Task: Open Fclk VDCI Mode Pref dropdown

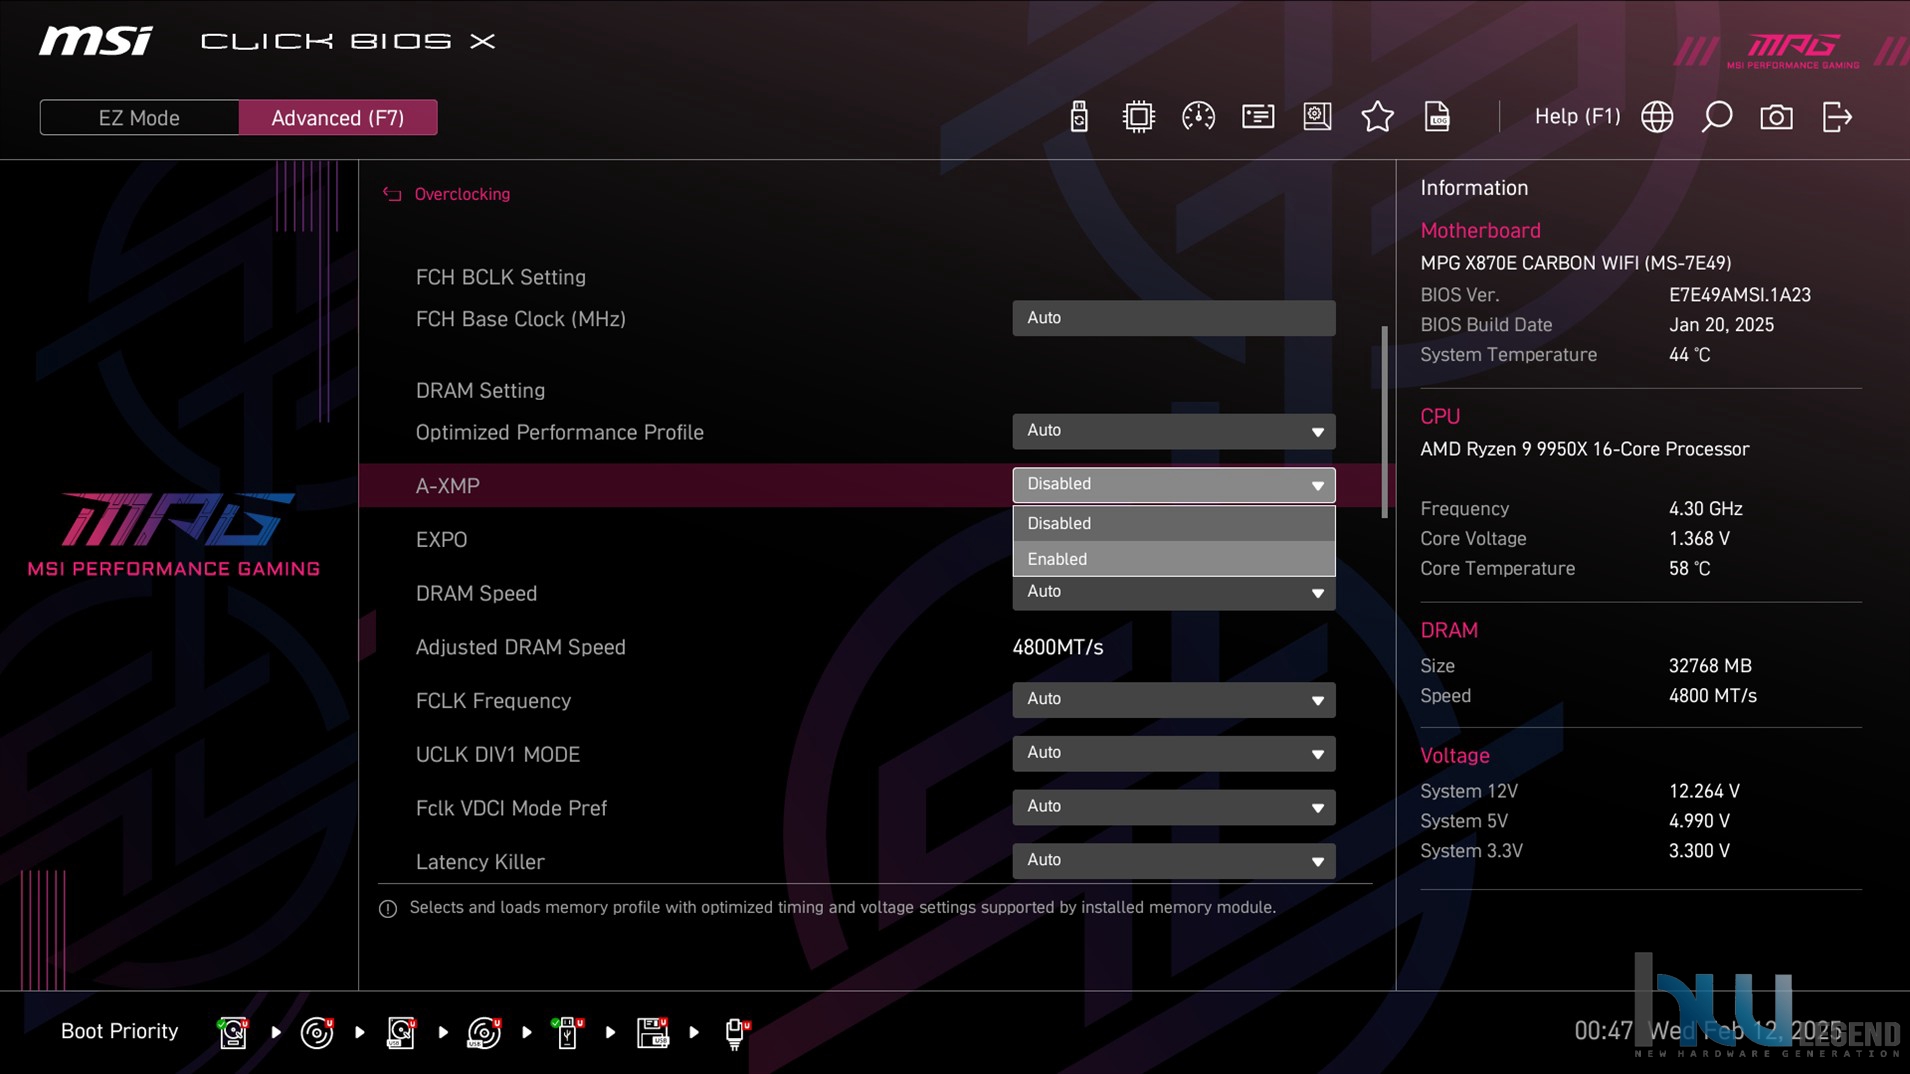Action: click(1173, 807)
